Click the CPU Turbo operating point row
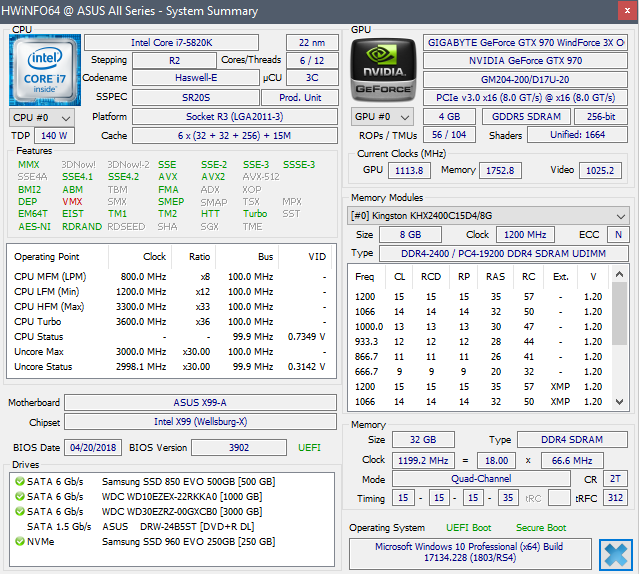The image size is (639, 574). [x=171, y=322]
